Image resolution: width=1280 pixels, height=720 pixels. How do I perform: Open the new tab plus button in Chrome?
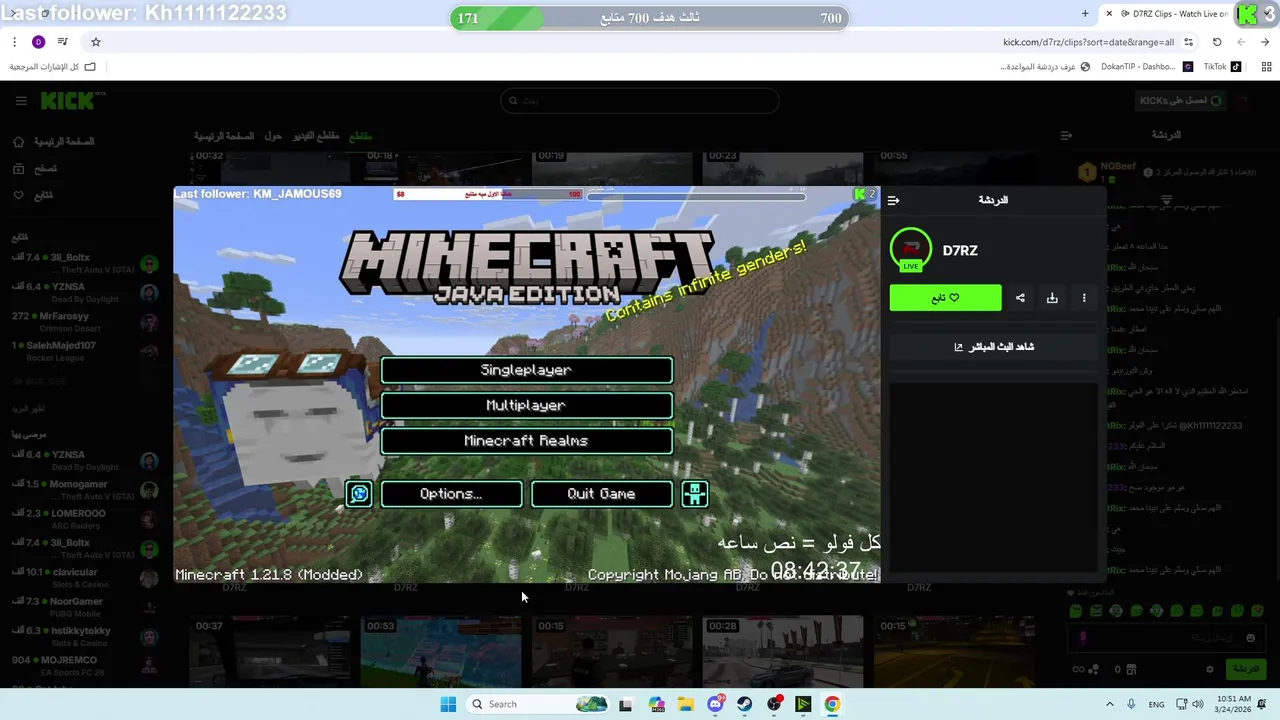(1085, 14)
